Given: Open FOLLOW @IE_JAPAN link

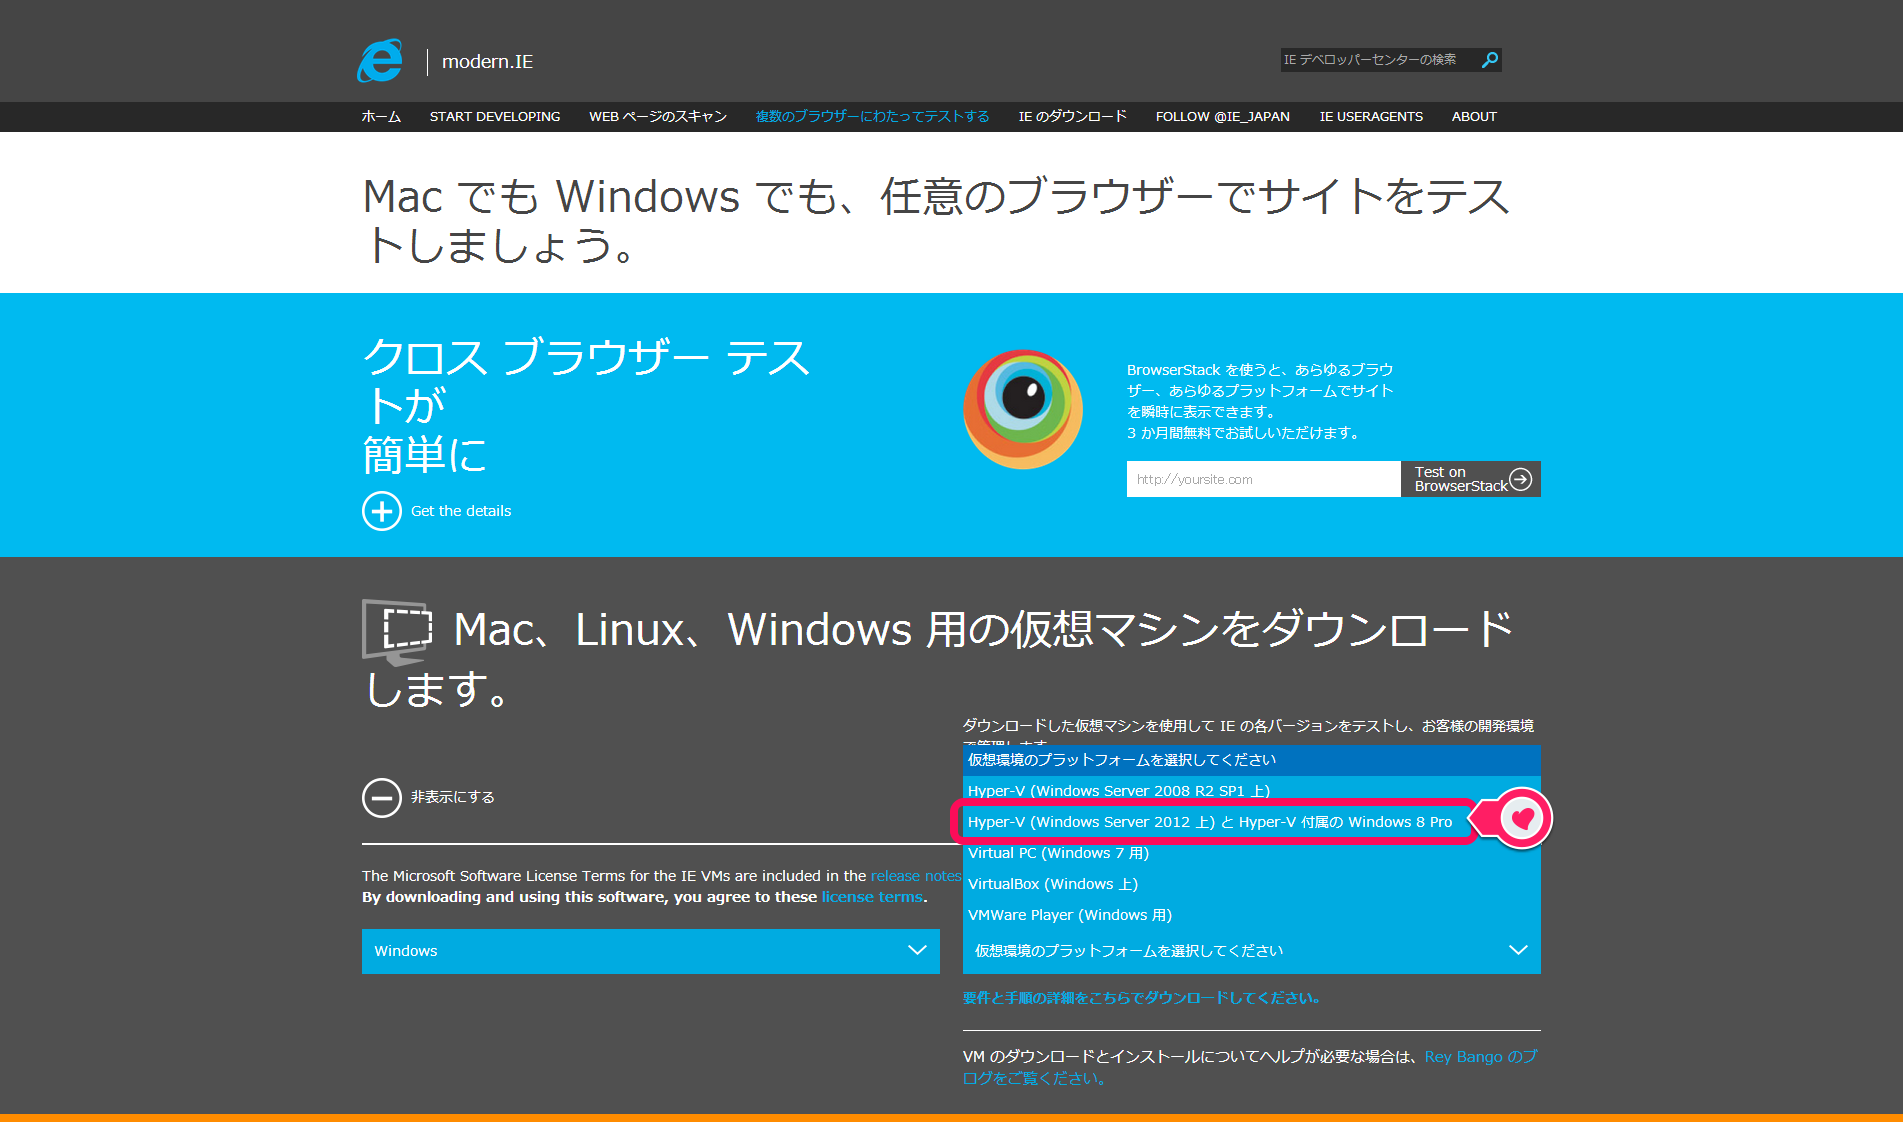Looking at the screenshot, I should (1223, 117).
